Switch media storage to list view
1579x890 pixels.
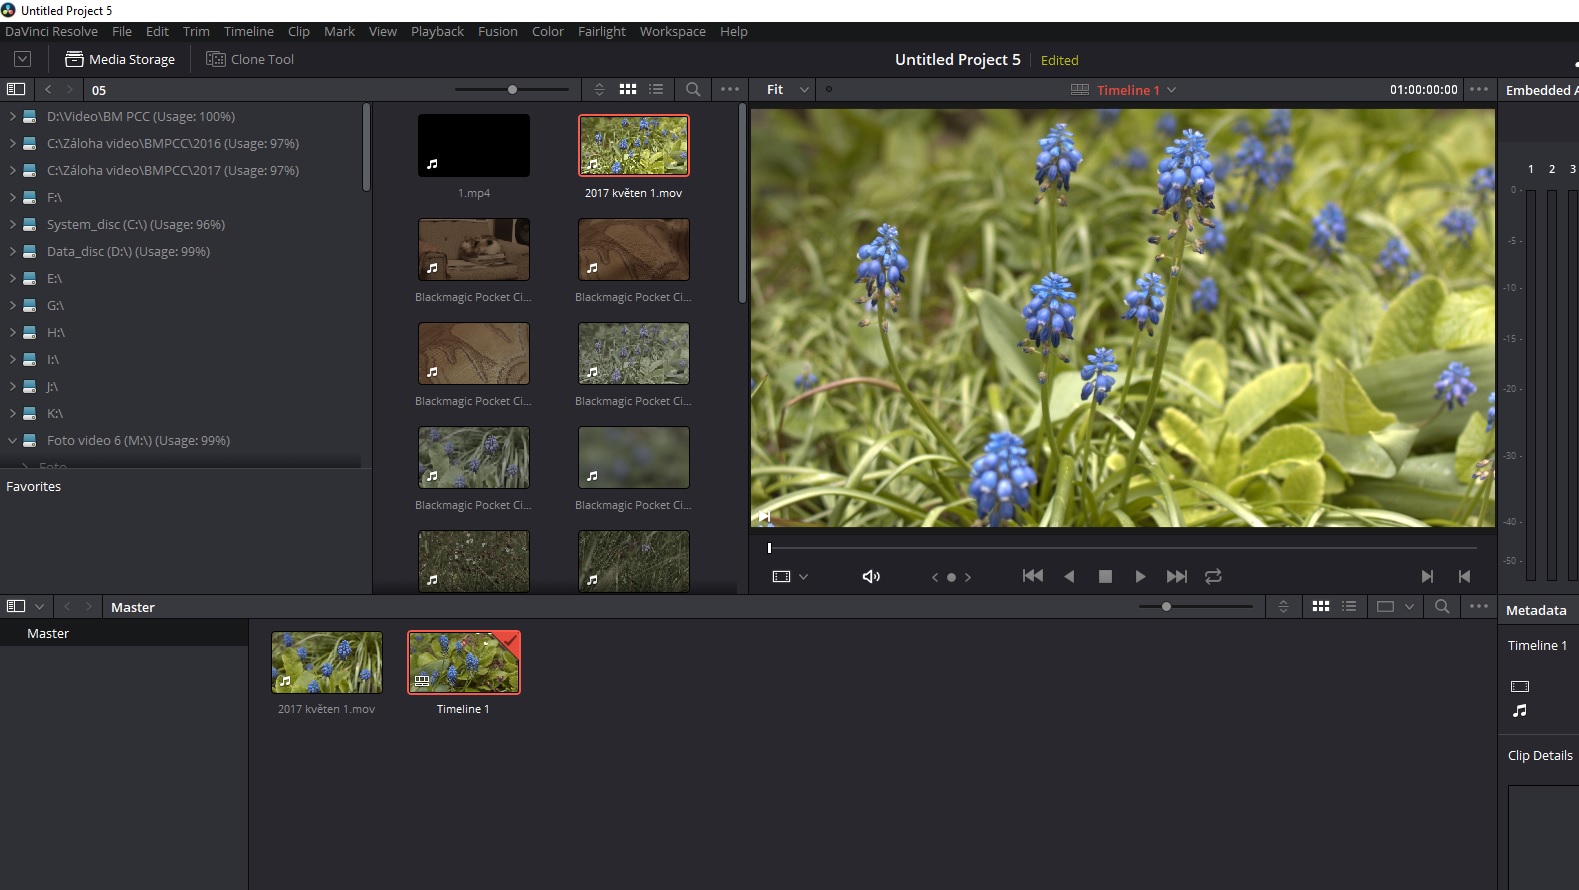coord(656,89)
